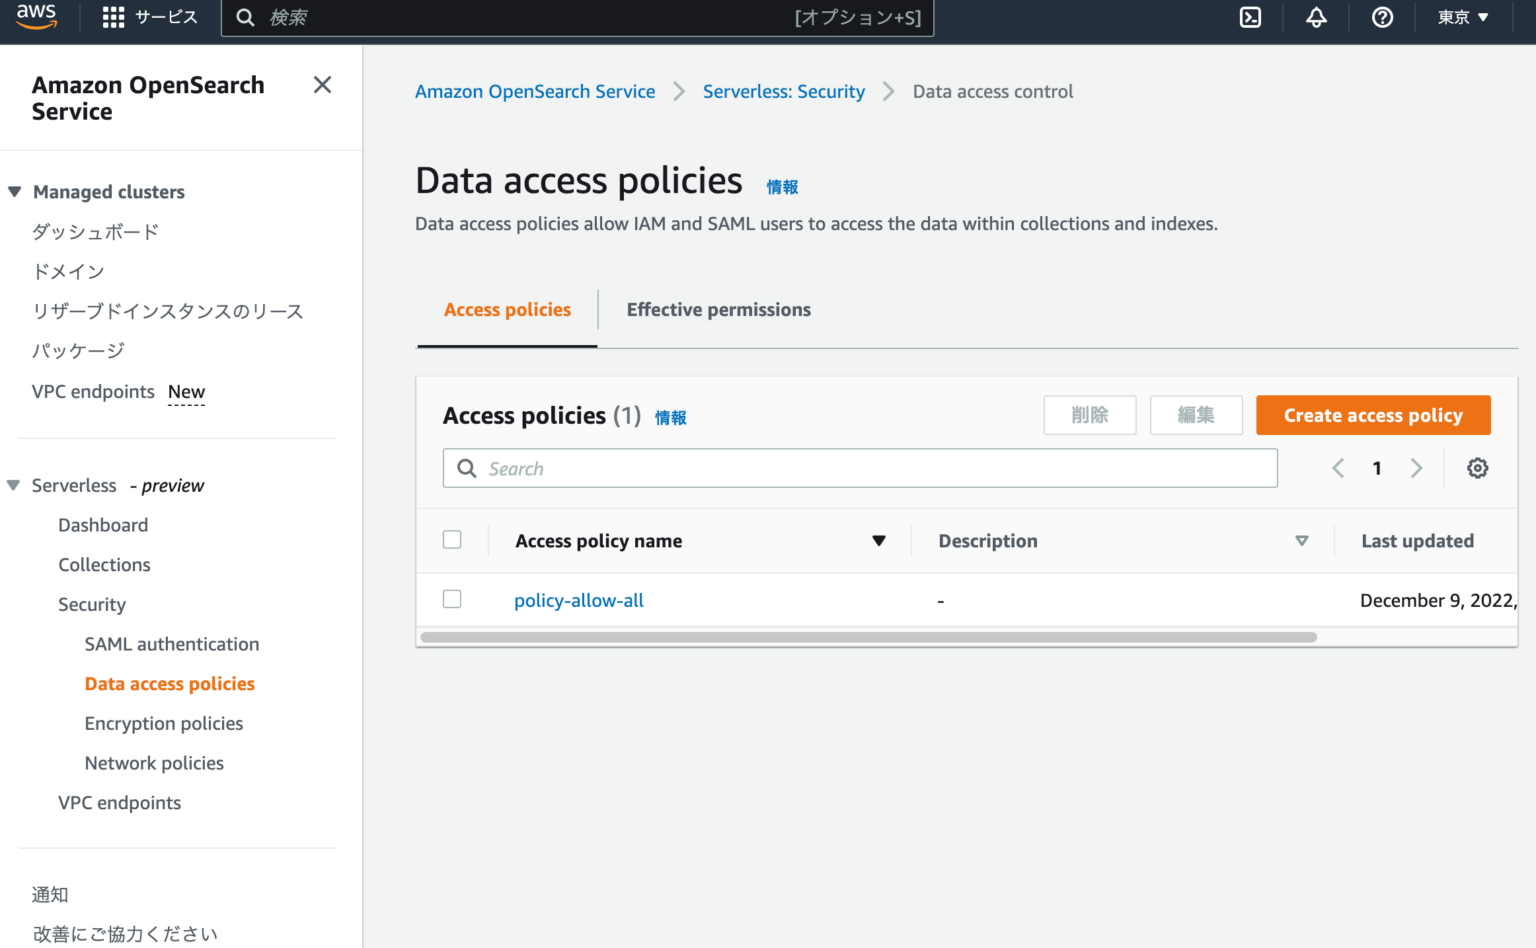Screen dimensions: 1536x948
Task: Launch CloudShell from the top bar
Action: (1250, 17)
